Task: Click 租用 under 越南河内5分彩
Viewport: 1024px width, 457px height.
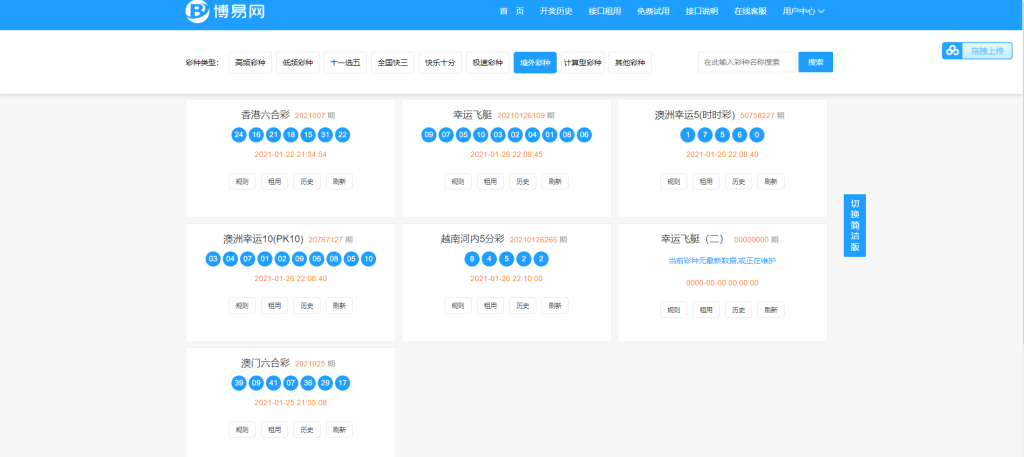Action: (489, 306)
